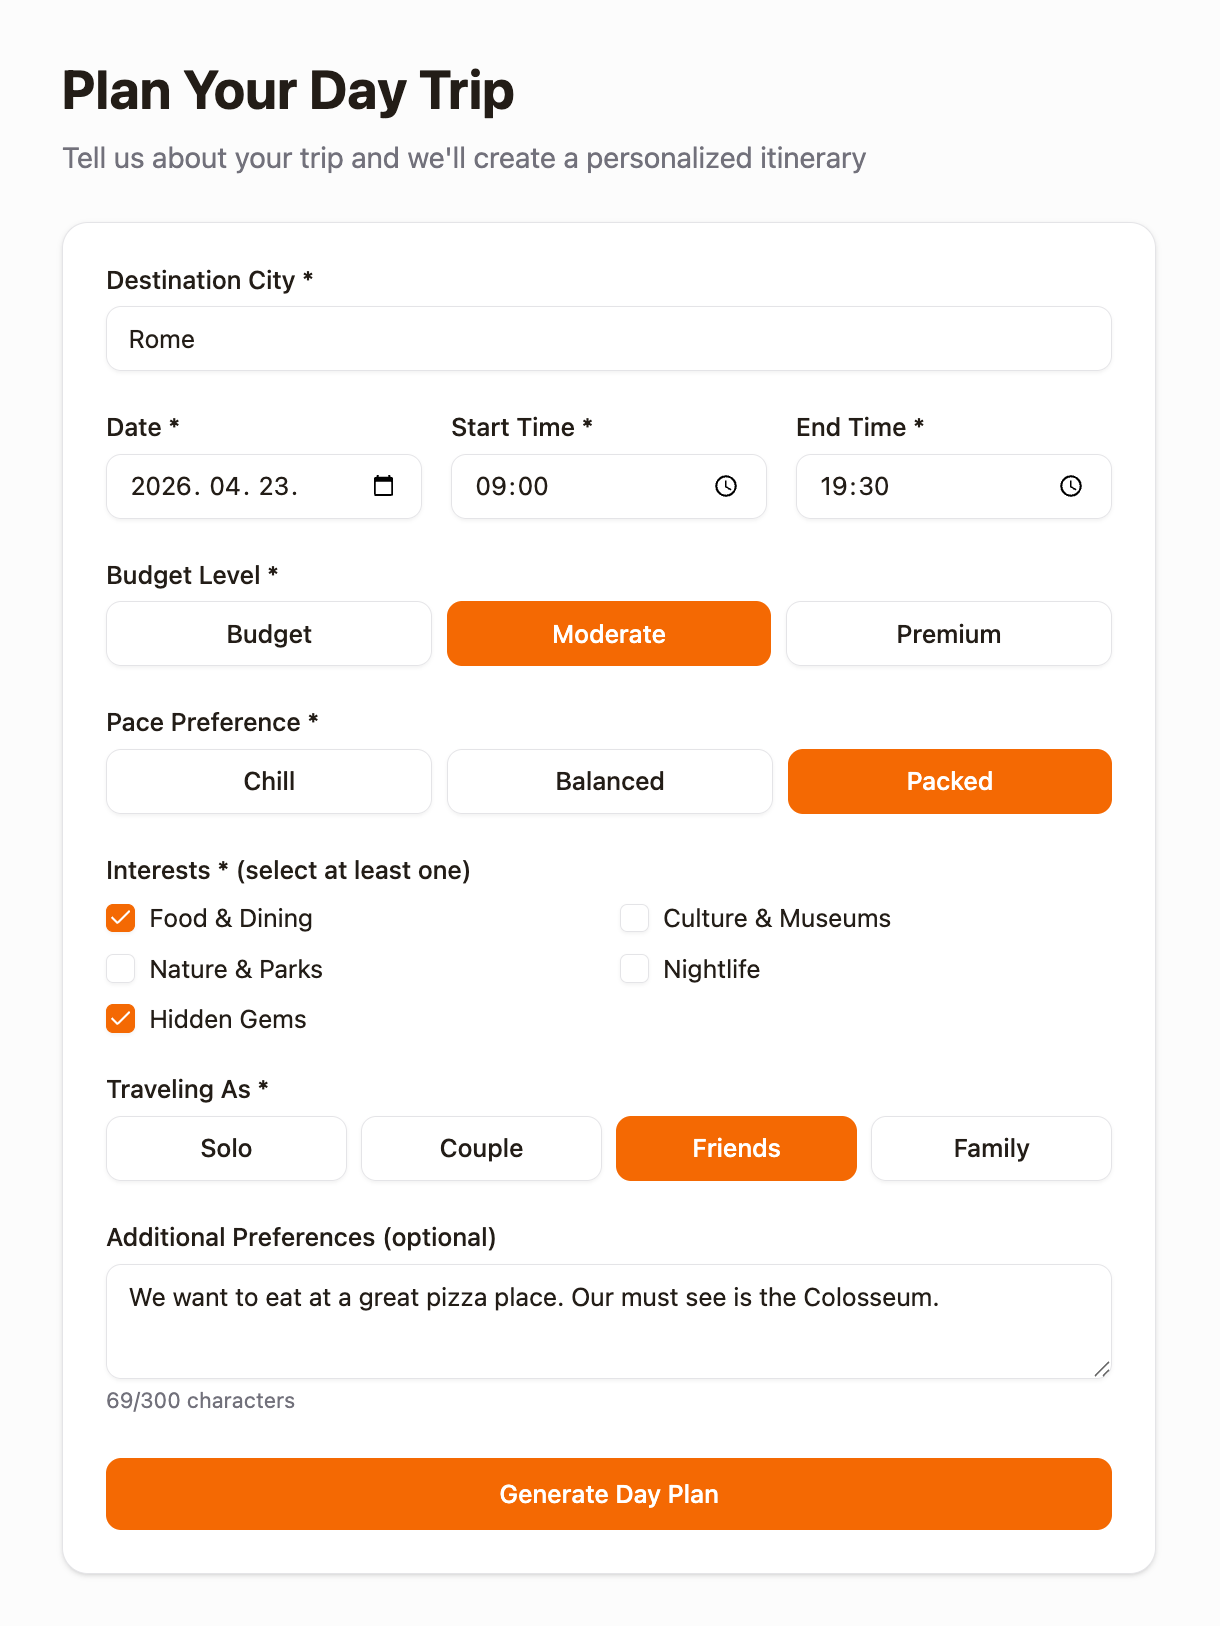The image size is (1220, 1626).
Task: Enable the Culture & Museums interest
Action: click(634, 918)
